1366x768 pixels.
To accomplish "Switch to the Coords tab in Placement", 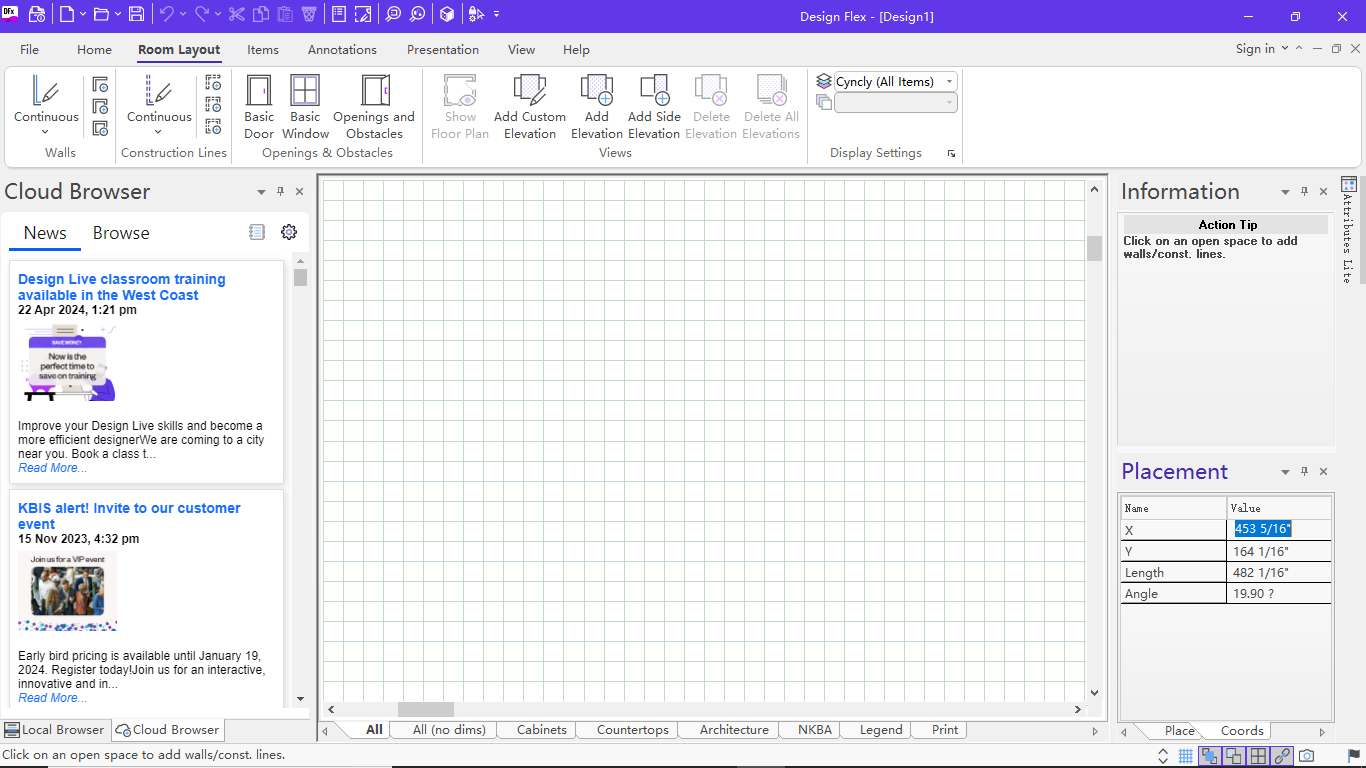I will coord(1242,731).
